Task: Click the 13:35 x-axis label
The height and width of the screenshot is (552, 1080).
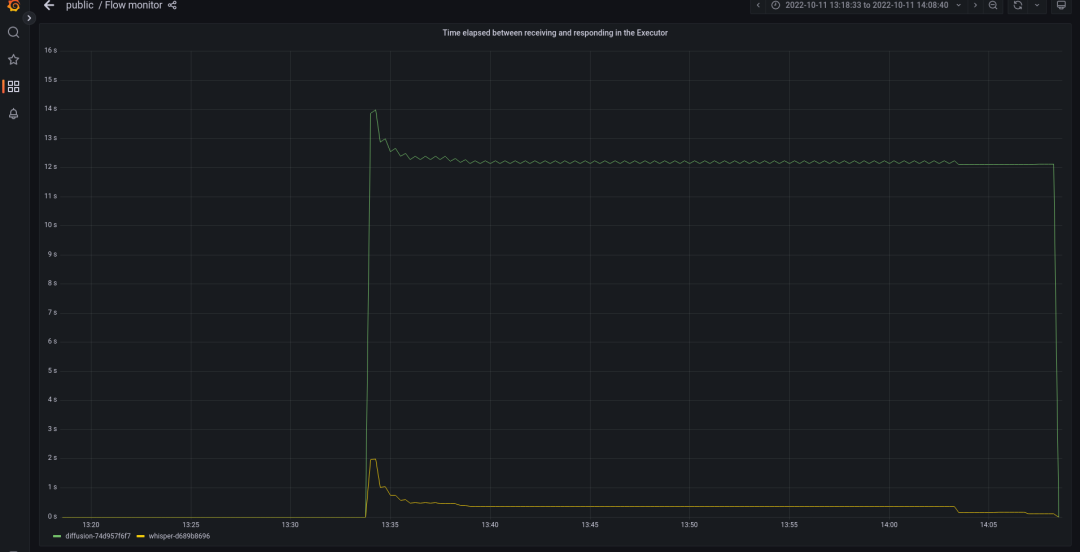Action: tap(390, 524)
